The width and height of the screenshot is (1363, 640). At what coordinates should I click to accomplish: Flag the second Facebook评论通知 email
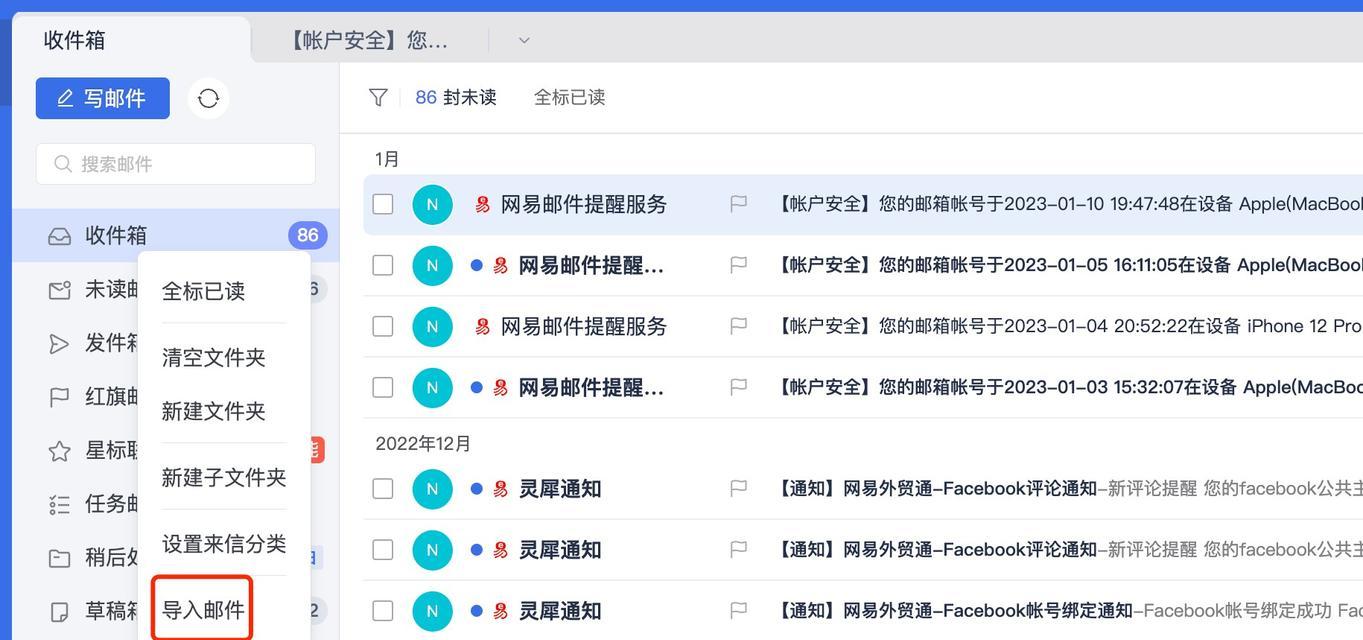click(x=738, y=549)
